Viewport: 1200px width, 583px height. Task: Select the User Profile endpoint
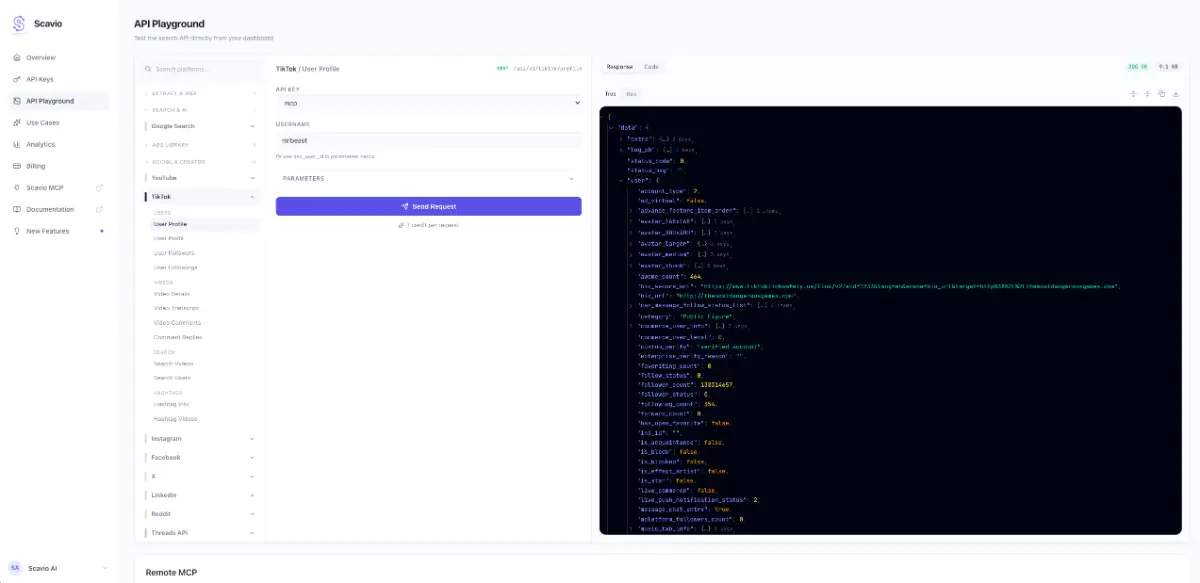click(203, 224)
